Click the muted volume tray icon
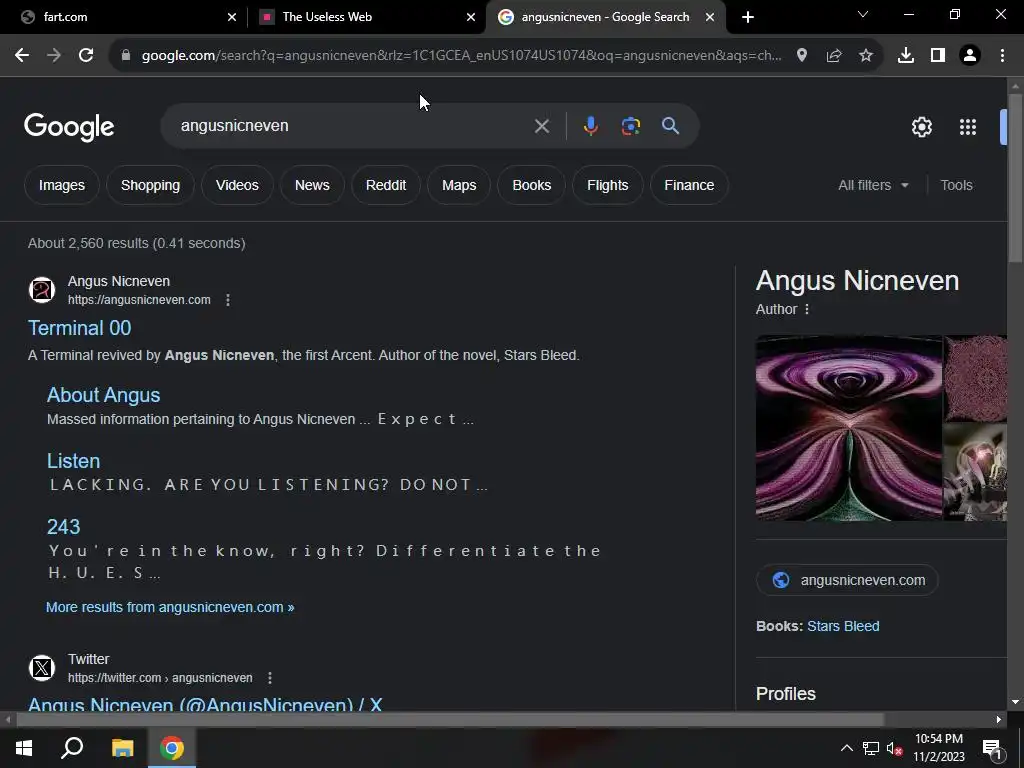Screen dimensions: 1024x768 895,748
